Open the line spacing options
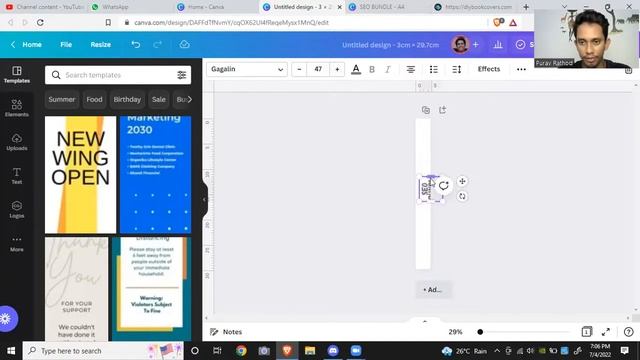 457,69
